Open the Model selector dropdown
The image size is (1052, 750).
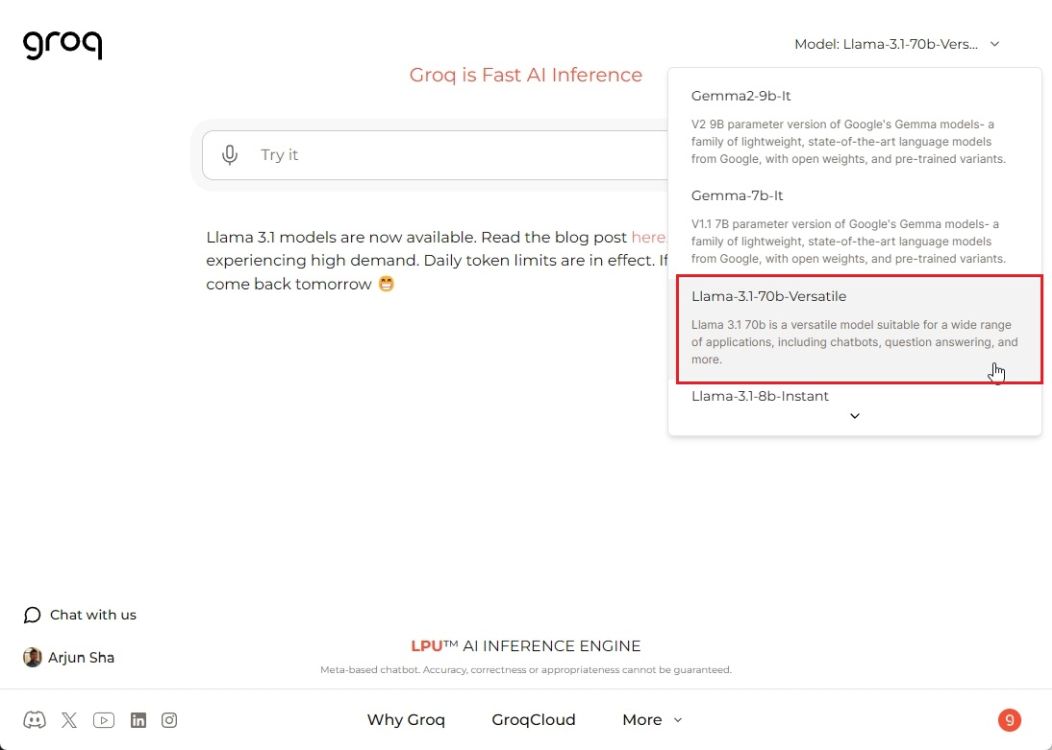click(x=897, y=44)
